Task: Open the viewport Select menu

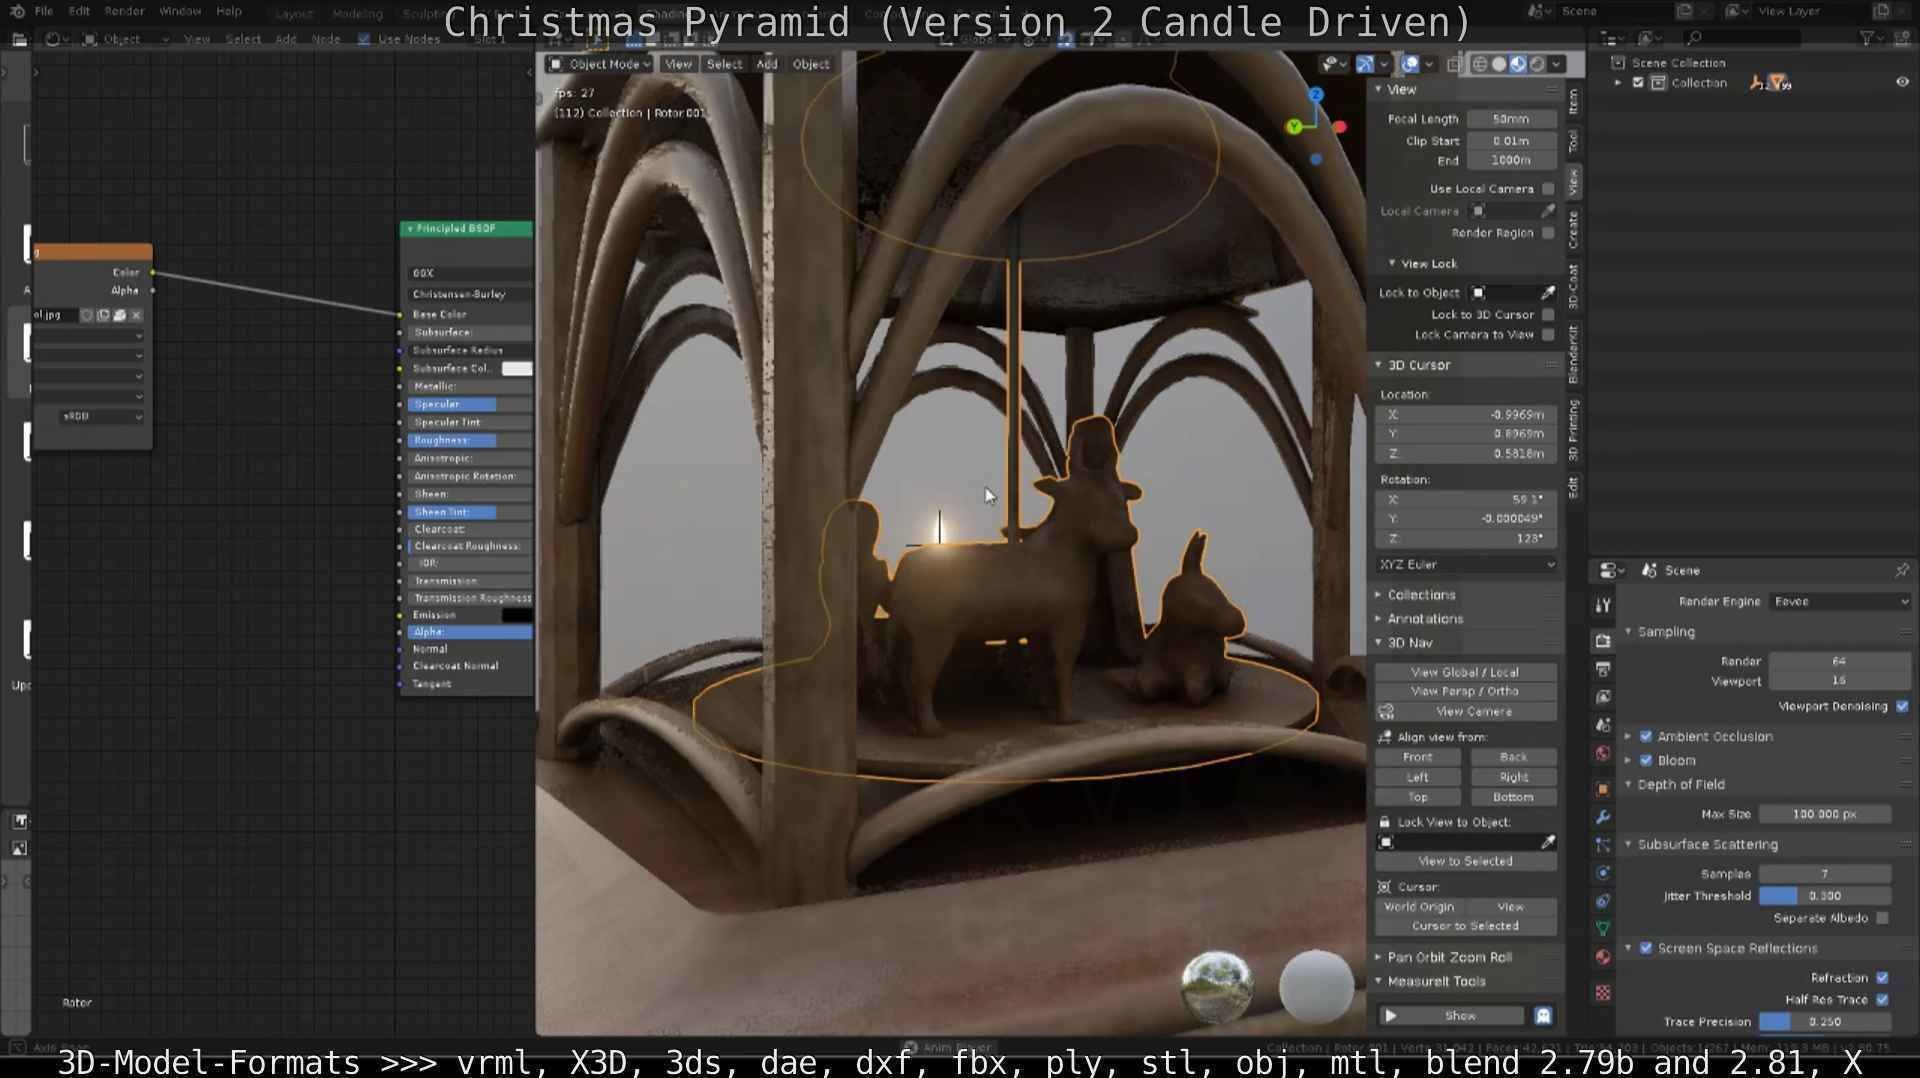Action: 724,64
